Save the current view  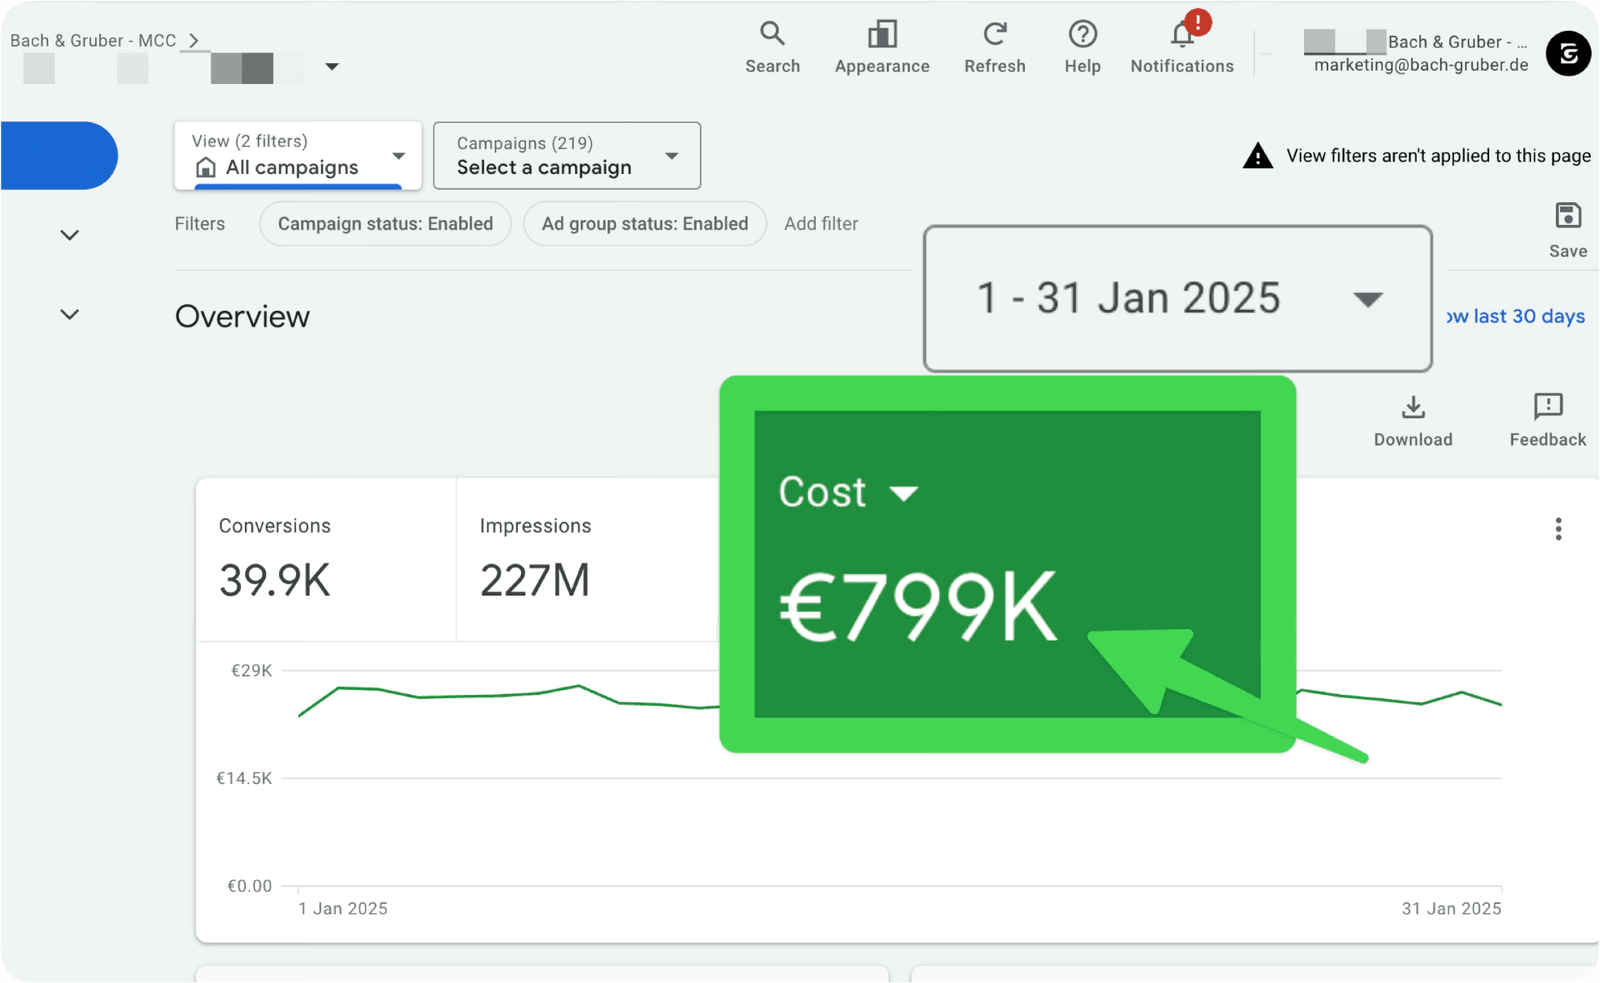(x=1567, y=230)
